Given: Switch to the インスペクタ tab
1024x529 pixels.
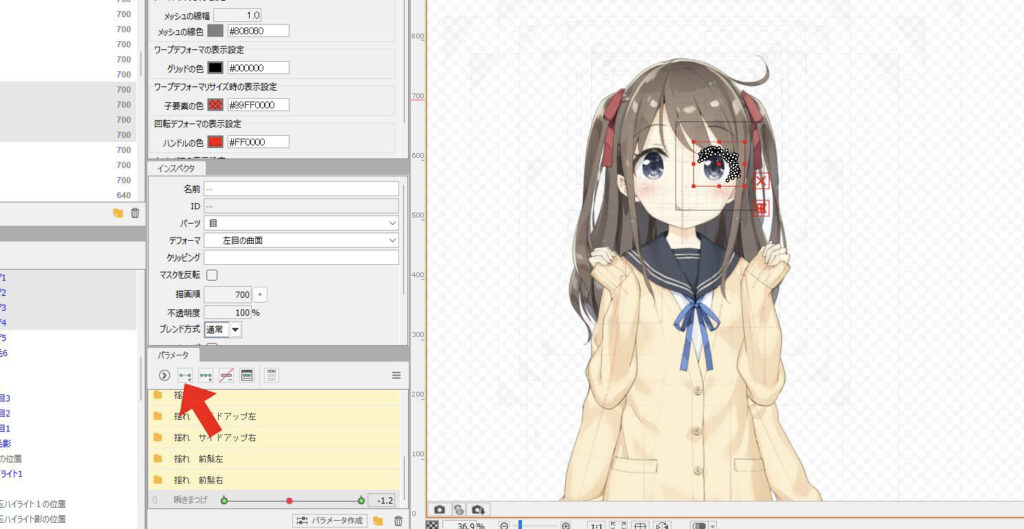Looking at the screenshot, I should point(176,168).
